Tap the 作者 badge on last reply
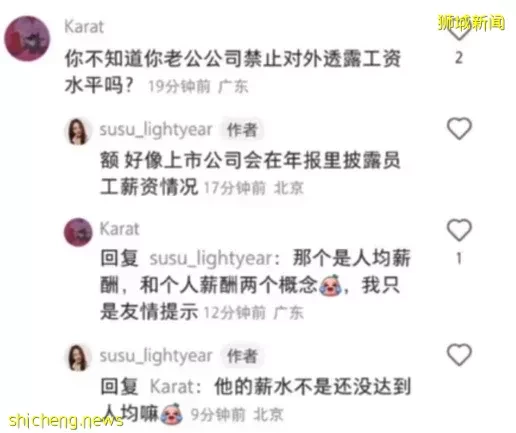The width and height of the screenshot is (516, 433). (242, 356)
